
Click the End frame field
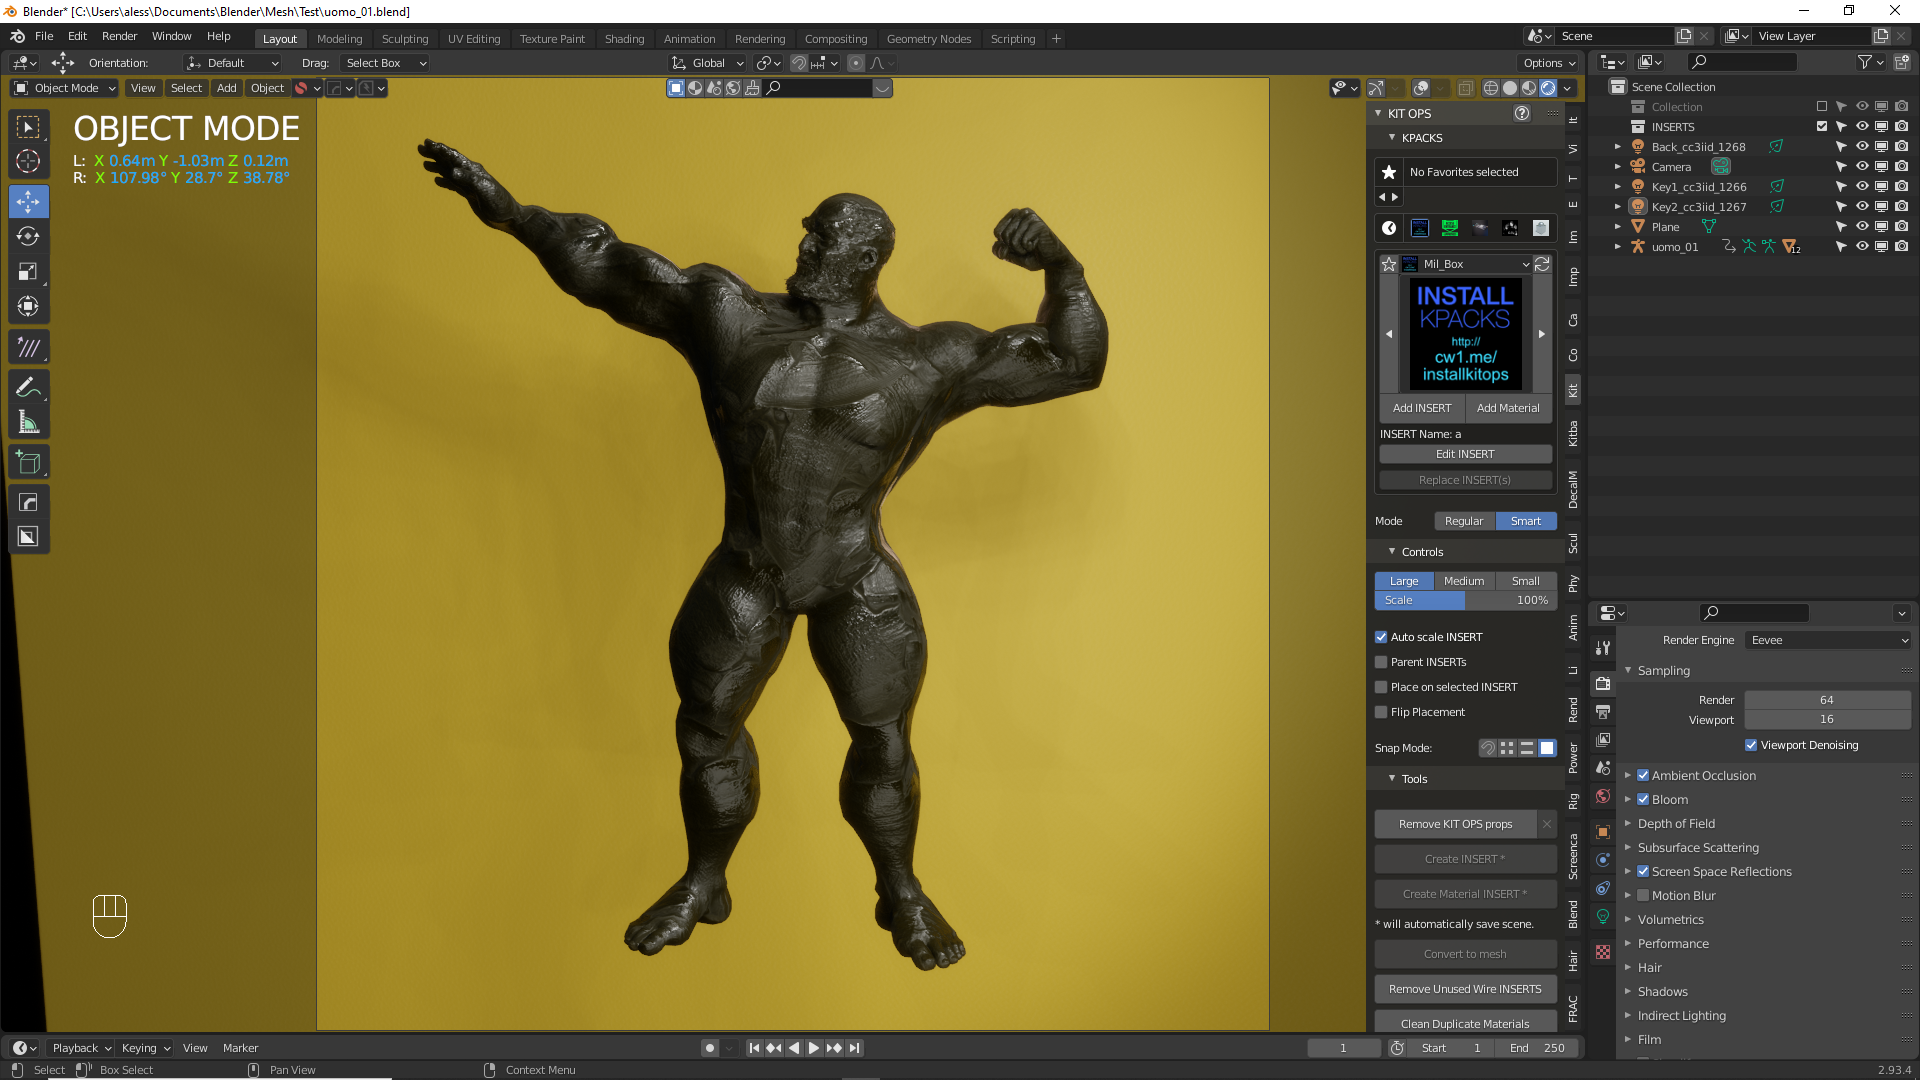[1538, 1048]
